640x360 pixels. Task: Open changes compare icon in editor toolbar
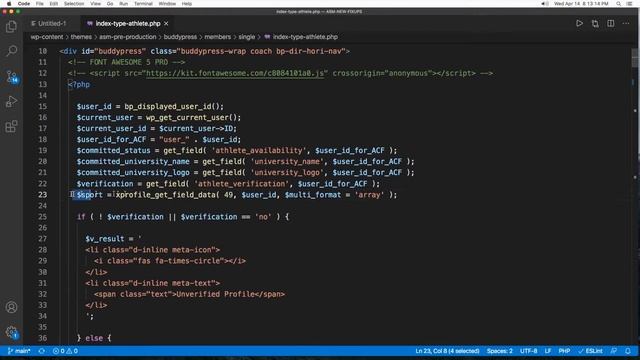coord(595,24)
